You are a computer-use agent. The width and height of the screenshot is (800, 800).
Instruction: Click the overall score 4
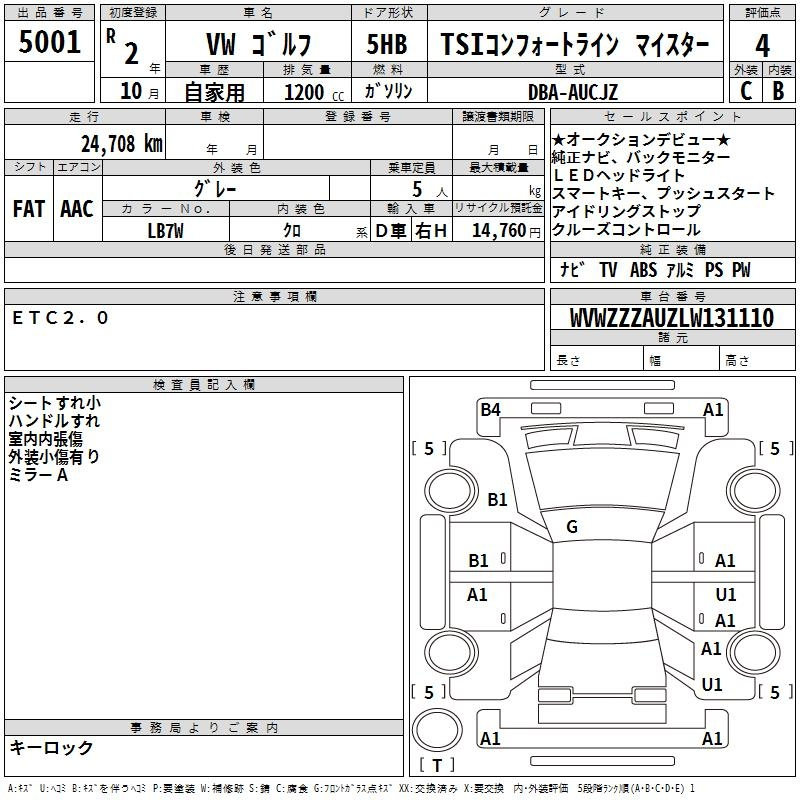(762, 45)
